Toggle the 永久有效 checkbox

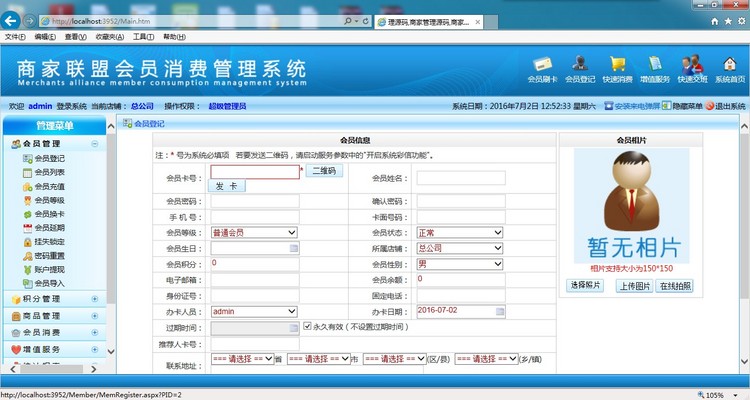tap(308, 326)
